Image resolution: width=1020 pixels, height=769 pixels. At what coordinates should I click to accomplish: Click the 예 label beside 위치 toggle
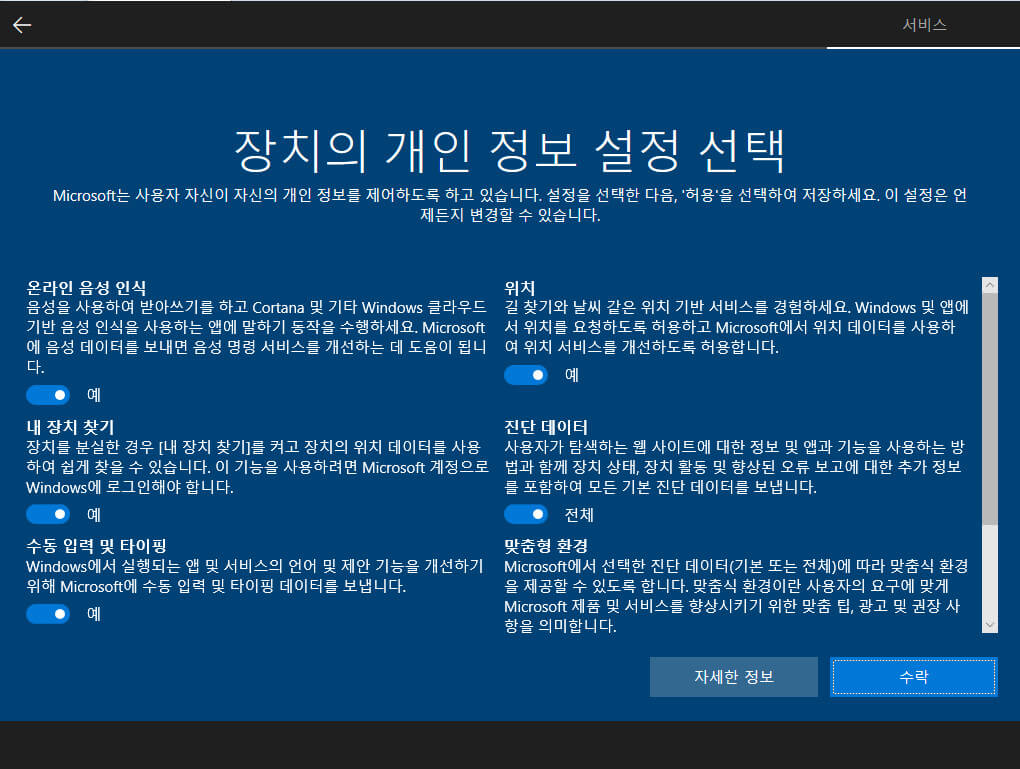pos(572,375)
